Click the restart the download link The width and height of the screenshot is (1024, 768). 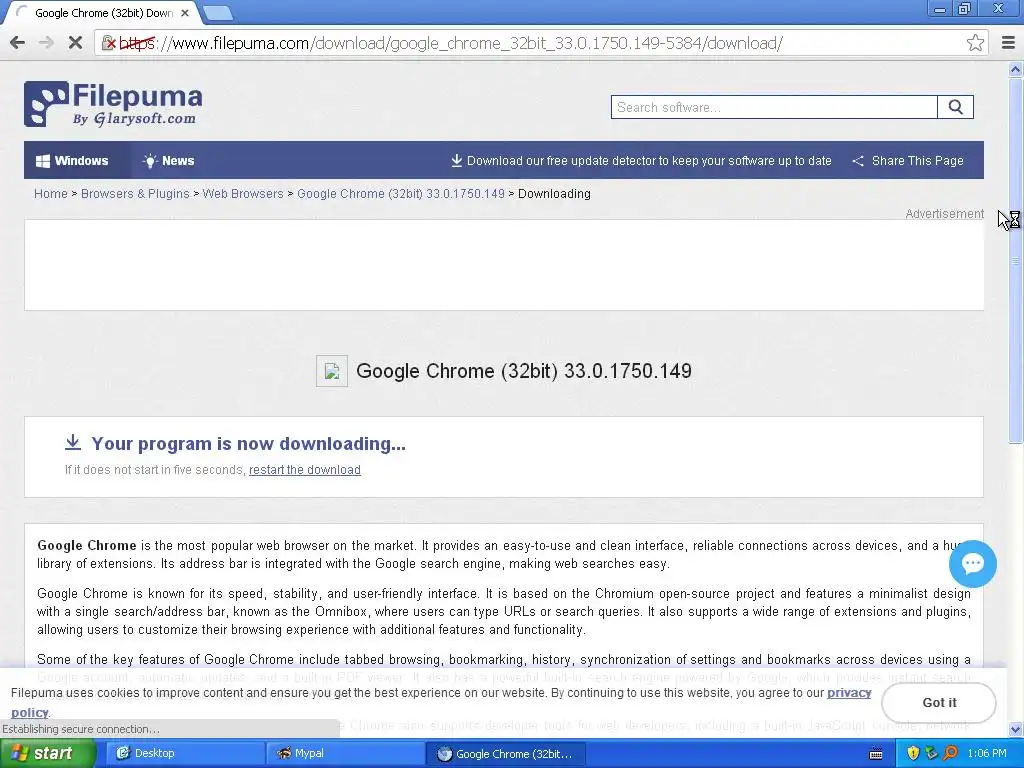[x=305, y=470]
